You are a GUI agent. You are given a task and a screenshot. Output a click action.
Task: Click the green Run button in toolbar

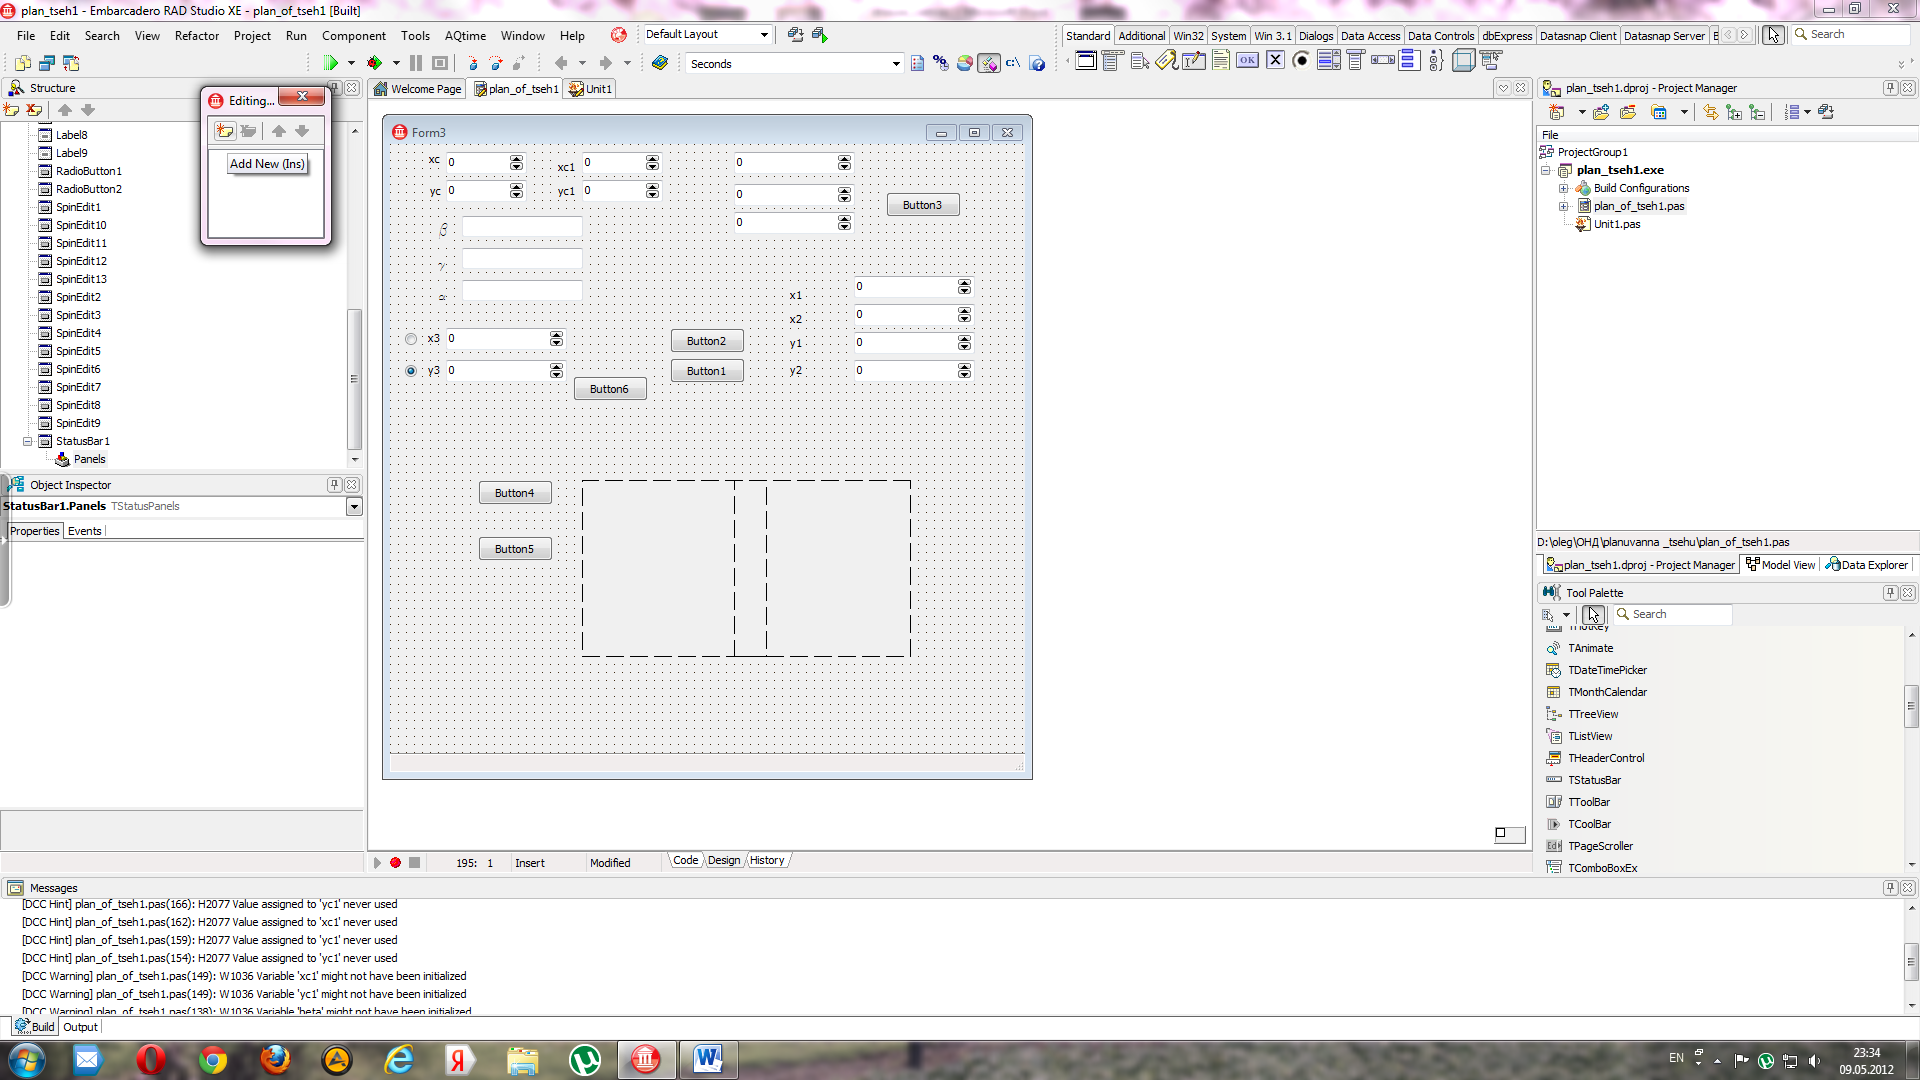pyautogui.click(x=331, y=63)
